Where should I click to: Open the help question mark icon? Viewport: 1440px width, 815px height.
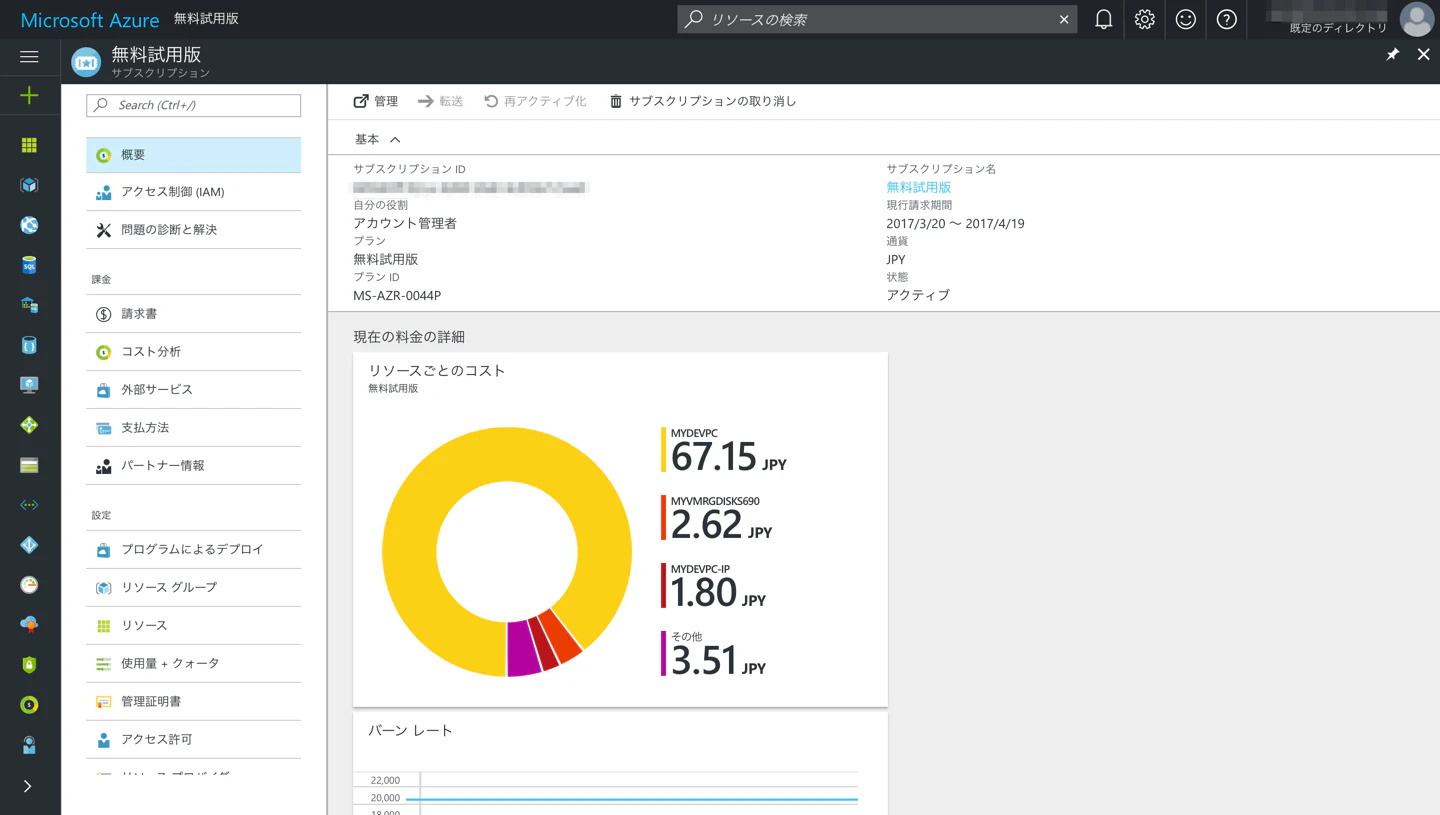click(x=1227, y=19)
